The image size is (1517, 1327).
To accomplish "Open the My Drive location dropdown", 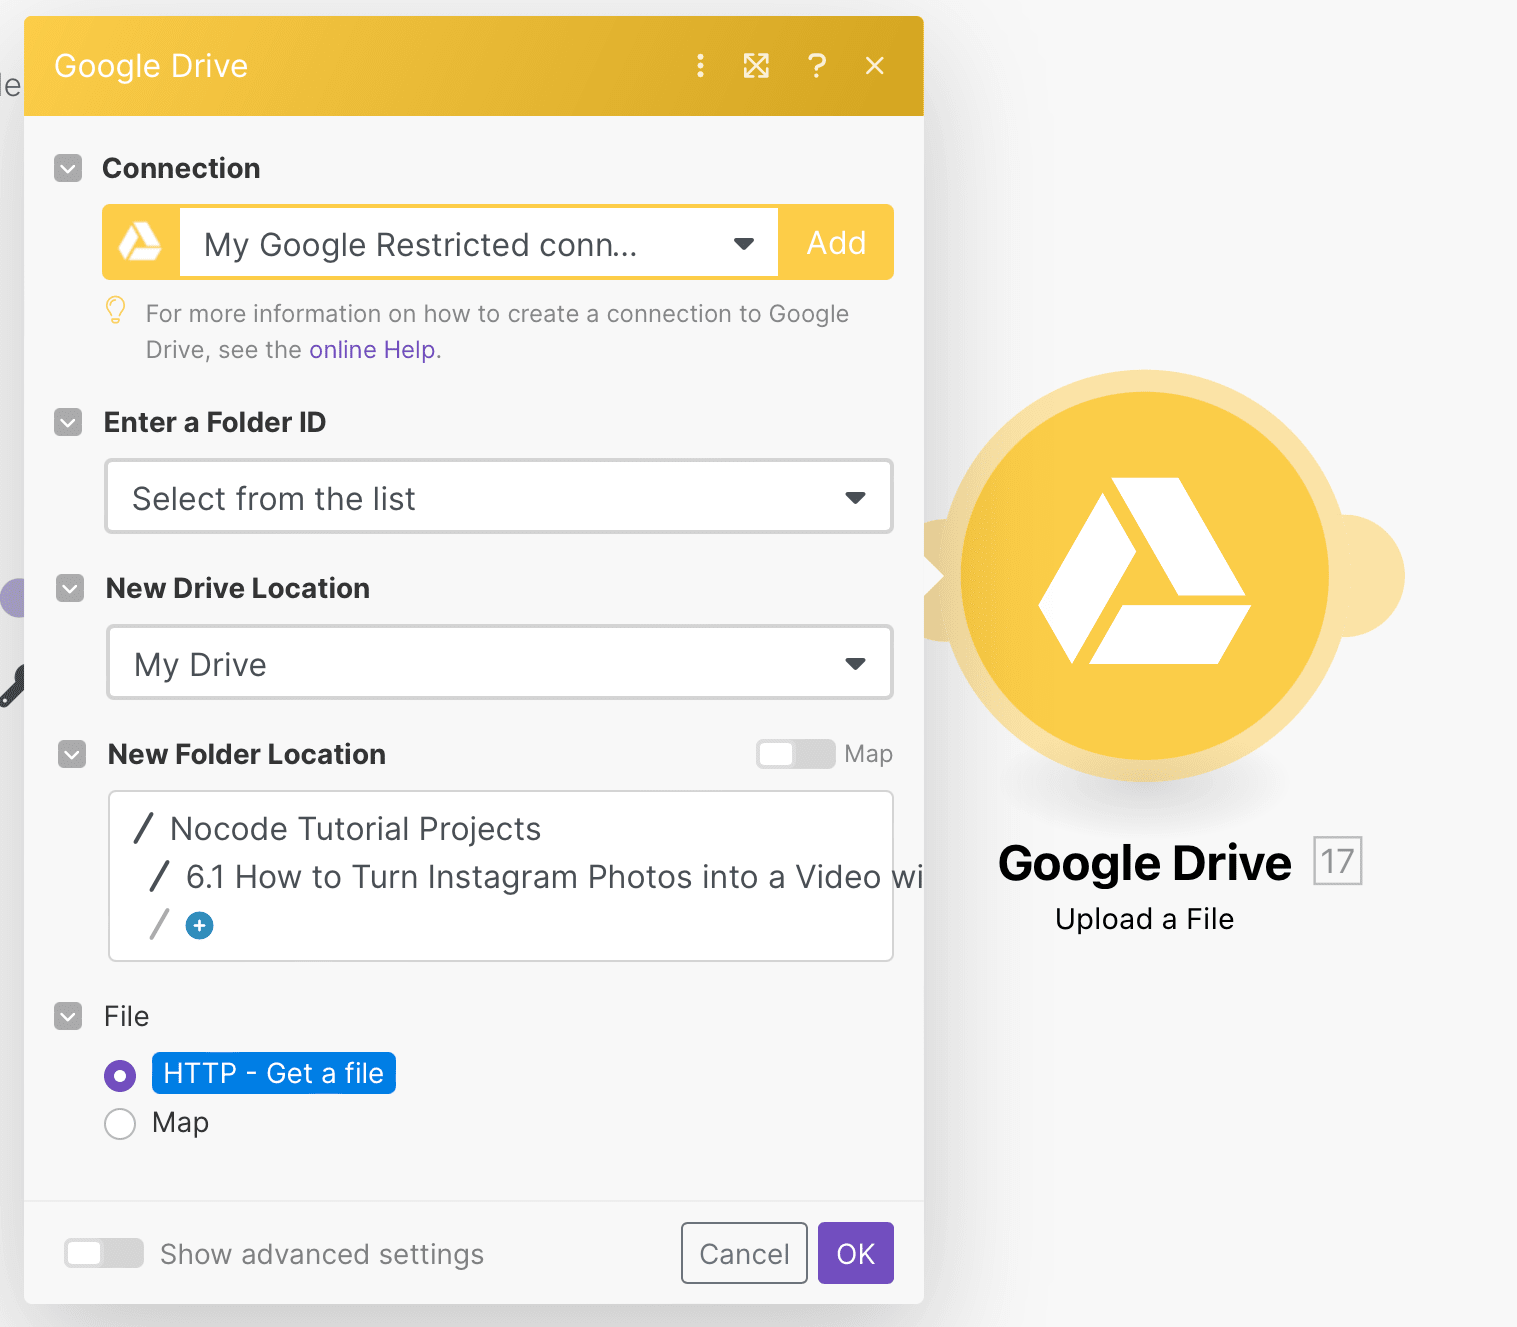I will 855,663.
